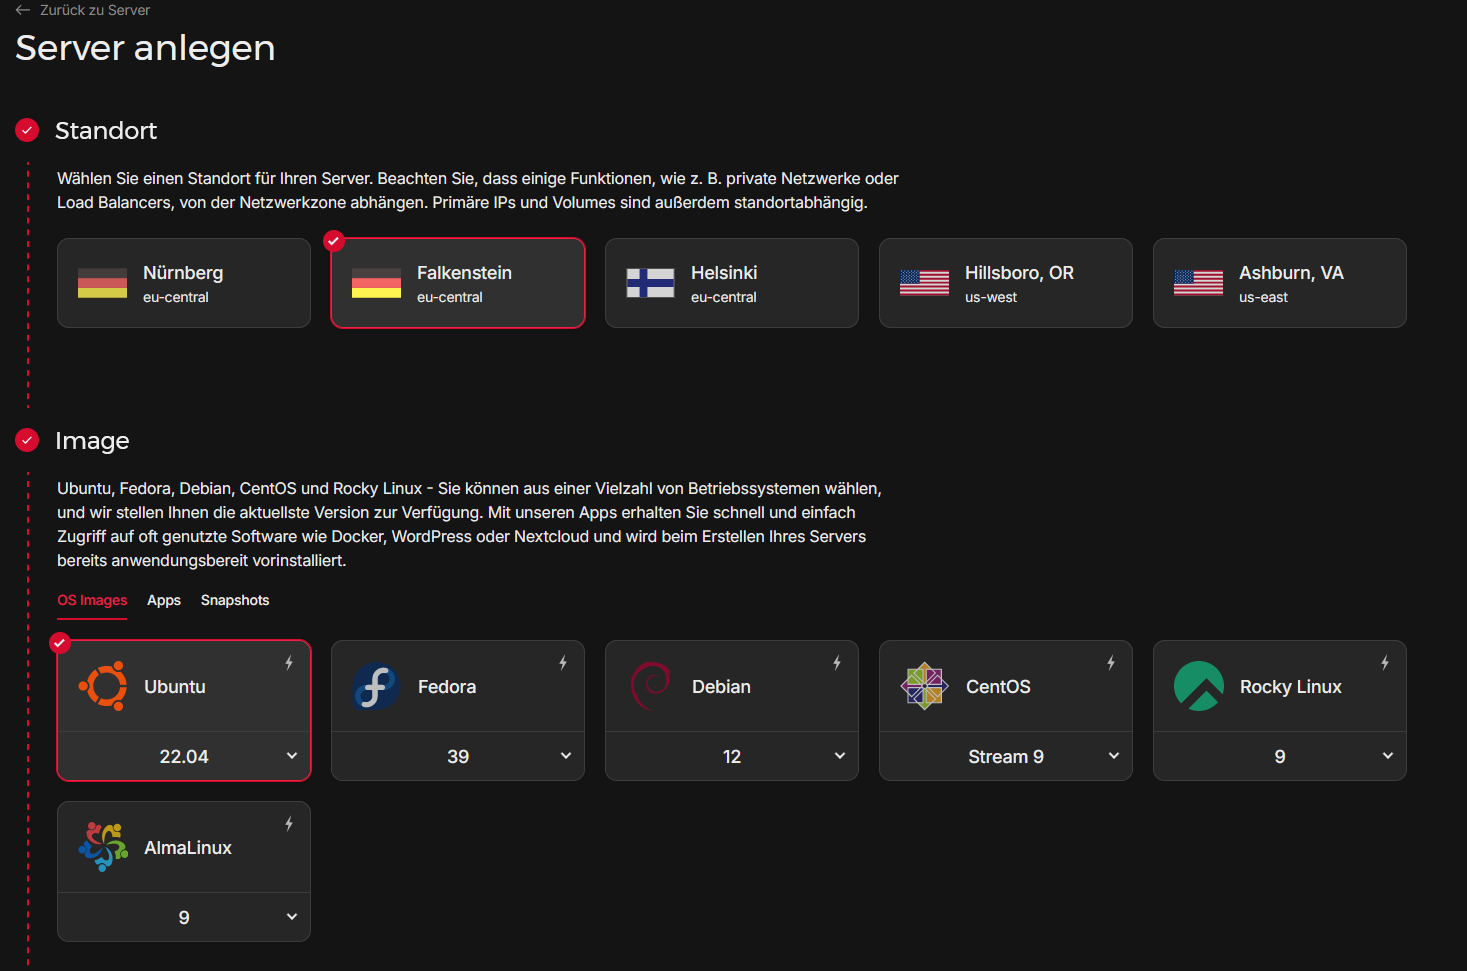Open the Ubuntu 22.04 version dropdown
This screenshot has width=1467, height=971.
point(184,756)
